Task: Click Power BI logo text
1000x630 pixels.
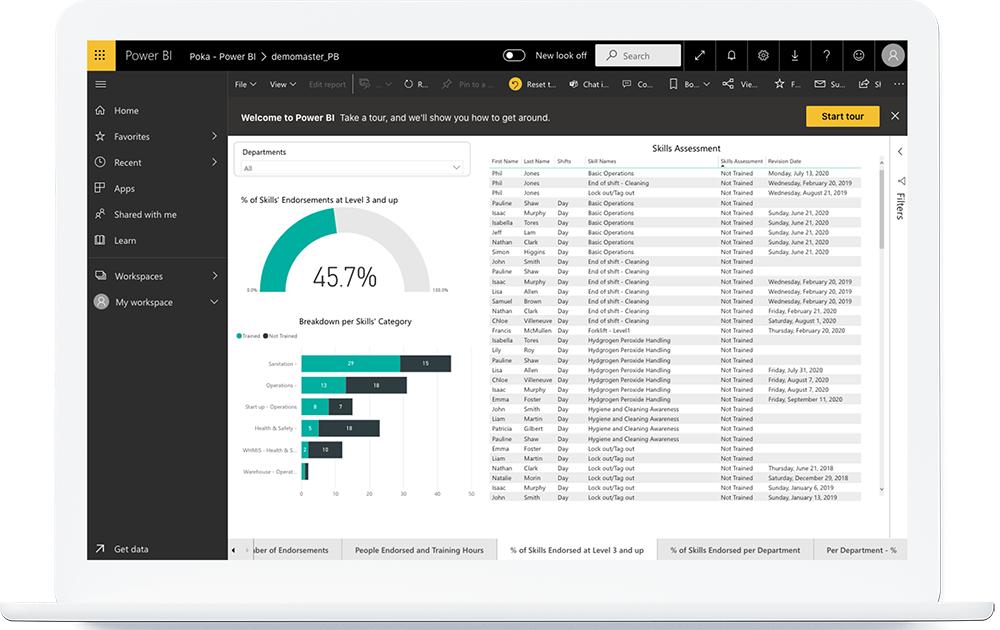Action: (x=149, y=55)
